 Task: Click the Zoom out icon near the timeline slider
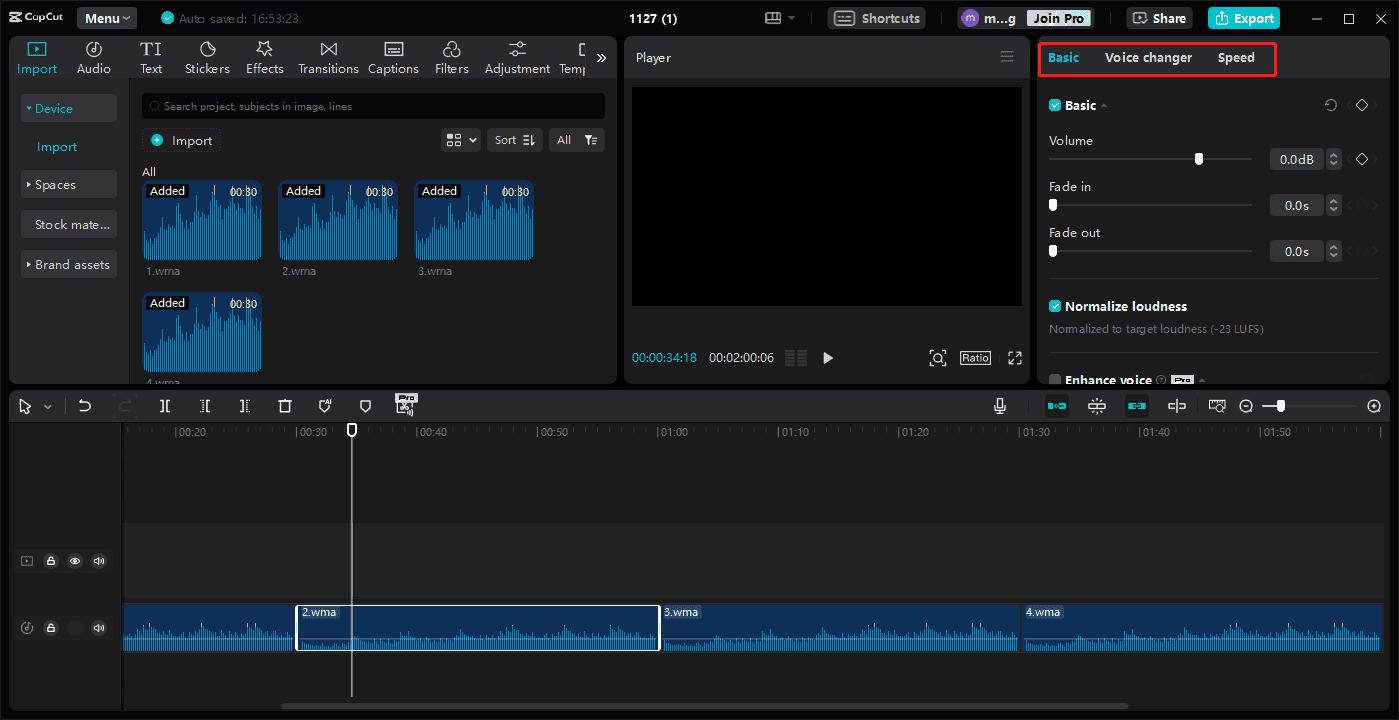pyautogui.click(x=1246, y=406)
